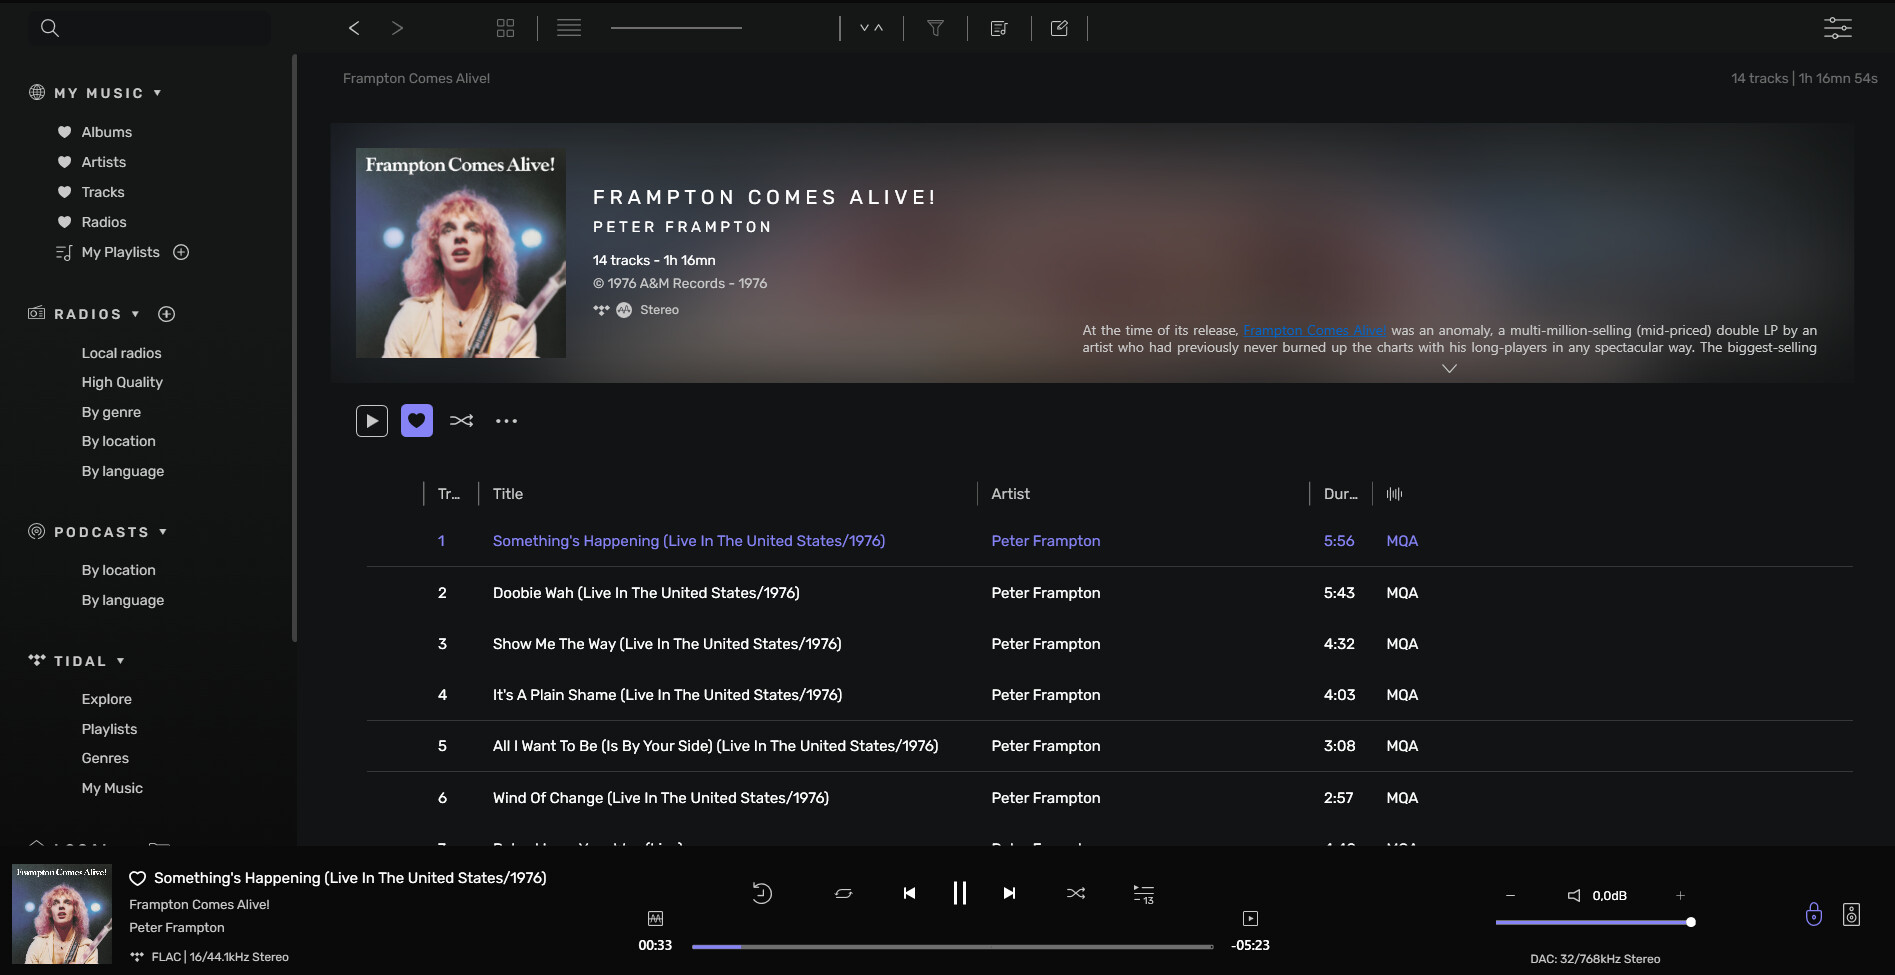Collapse the PODCASTS section
1895x975 pixels.
pyautogui.click(x=163, y=532)
